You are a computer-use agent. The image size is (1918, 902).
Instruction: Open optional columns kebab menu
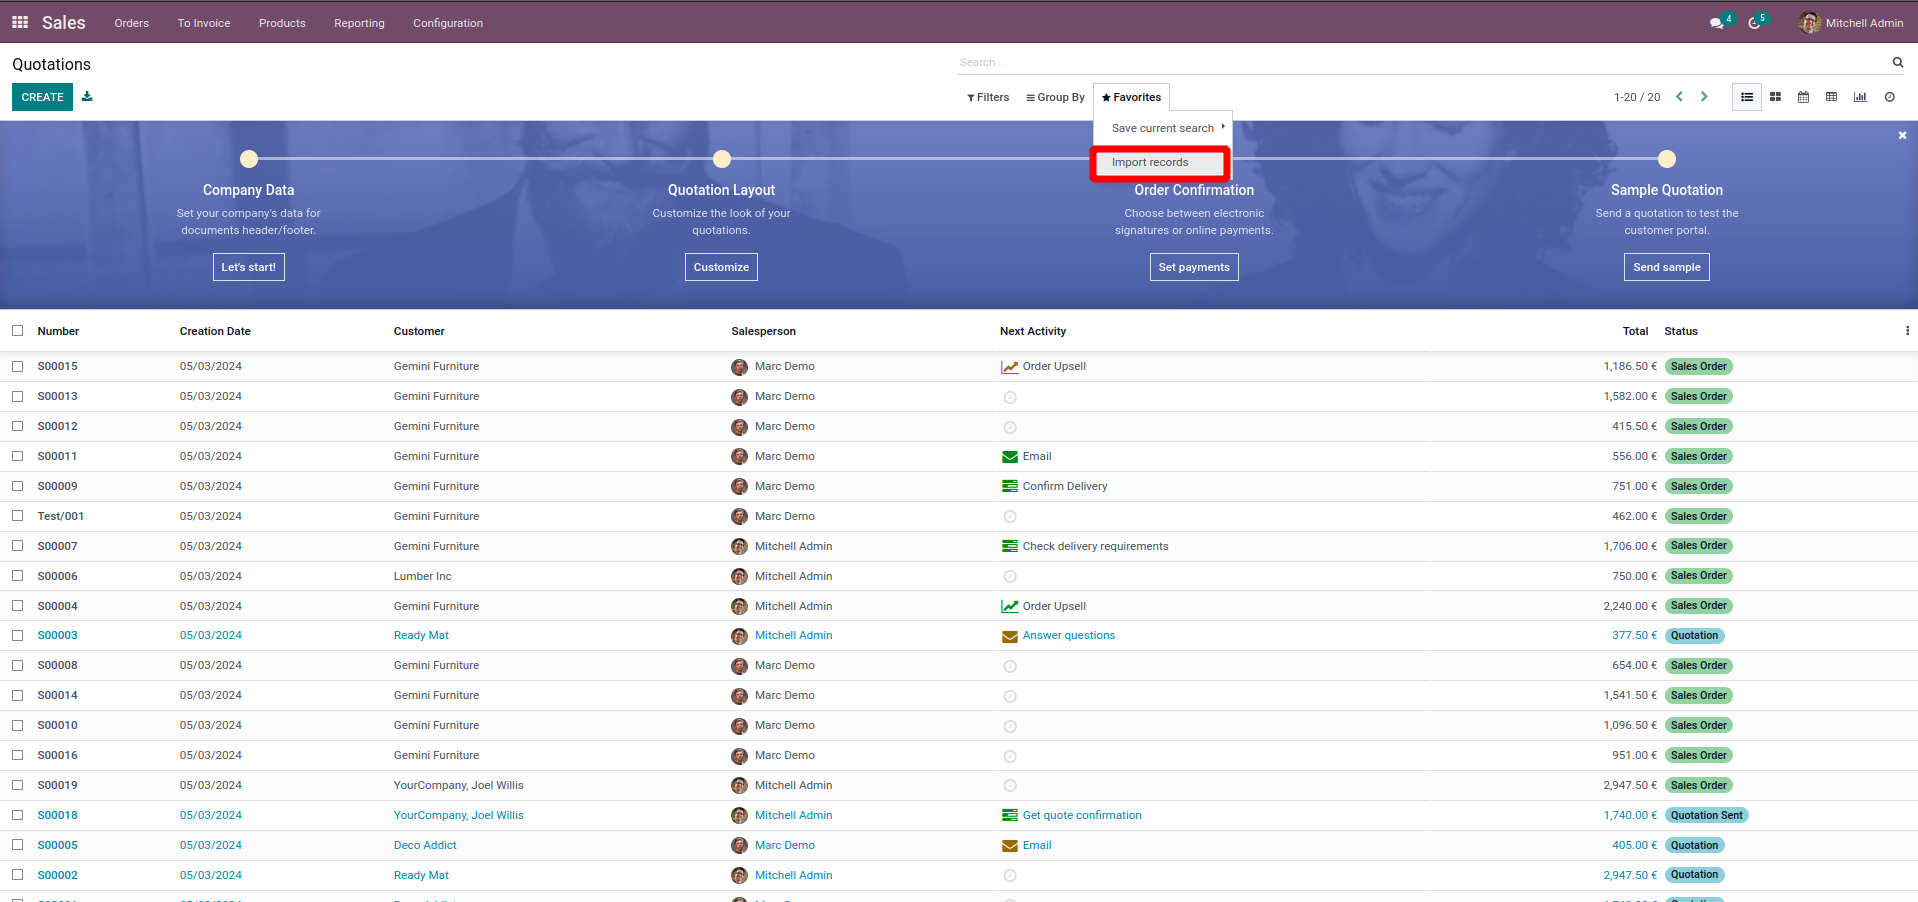[1907, 331]
